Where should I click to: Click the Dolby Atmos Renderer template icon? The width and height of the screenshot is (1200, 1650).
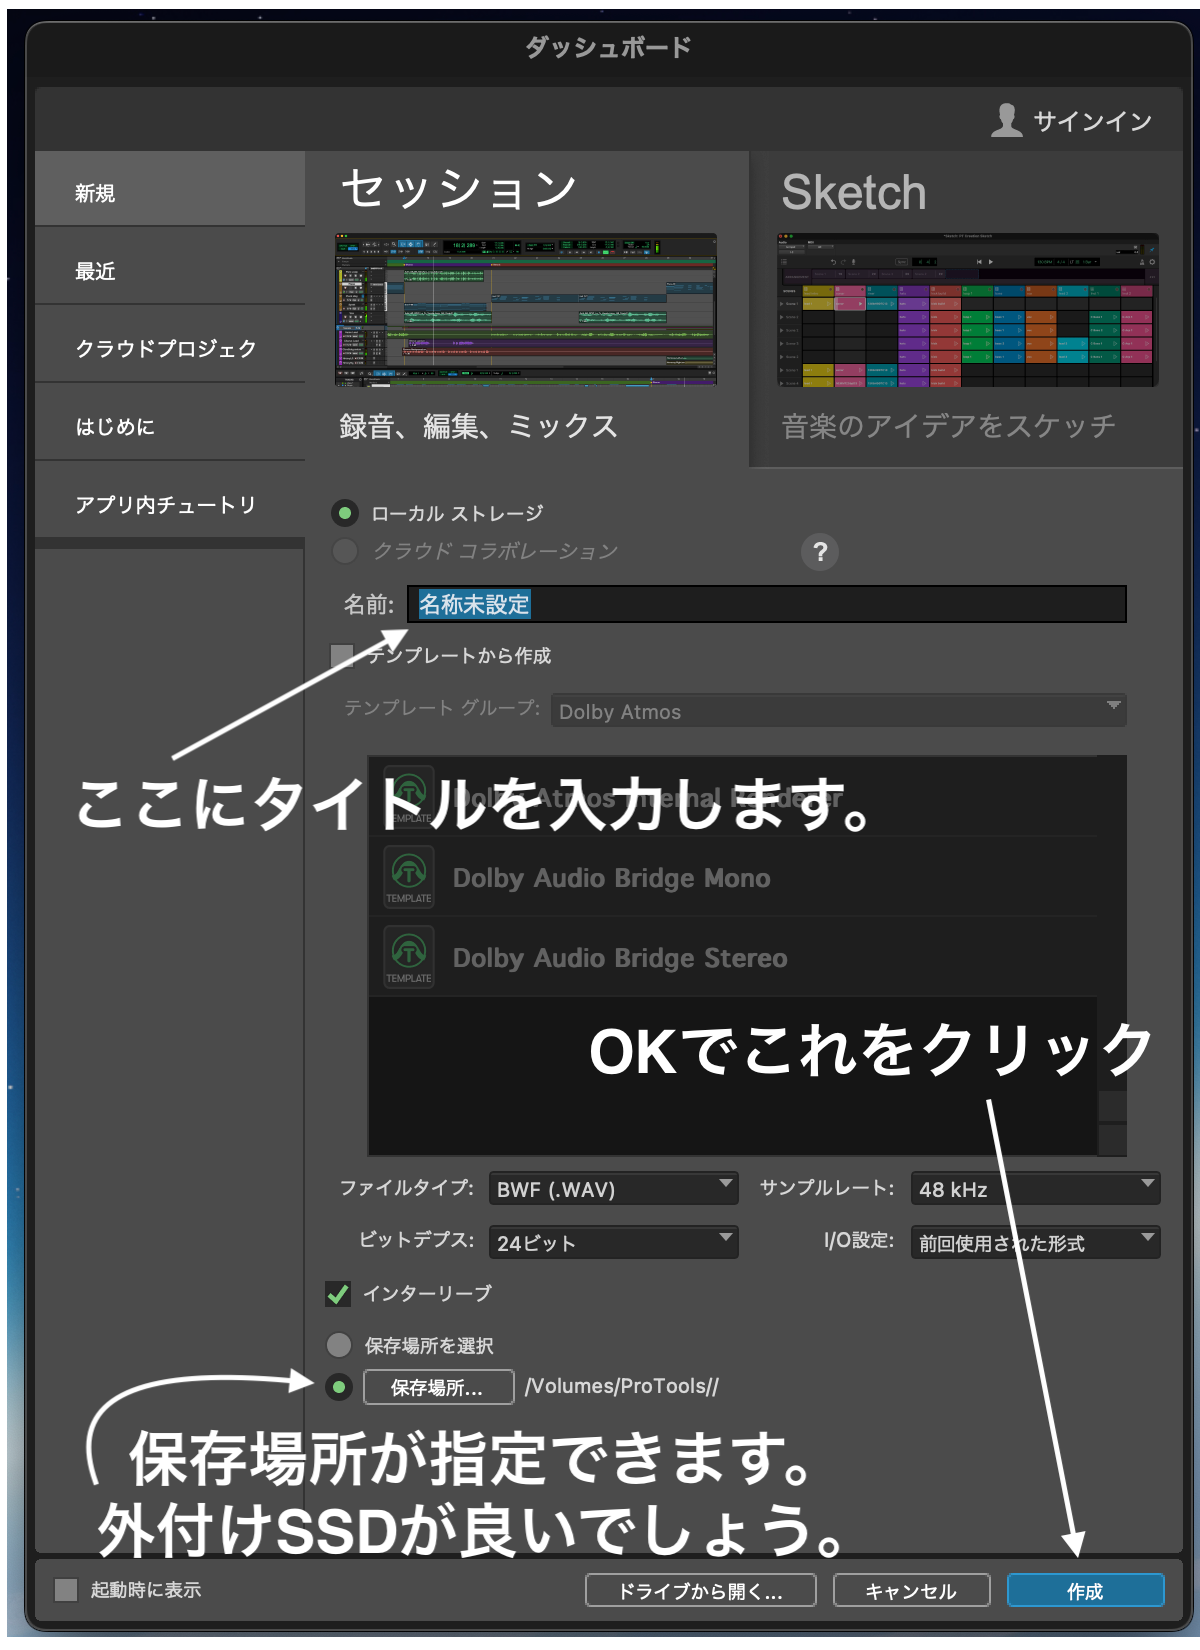(x=409, y=795)
